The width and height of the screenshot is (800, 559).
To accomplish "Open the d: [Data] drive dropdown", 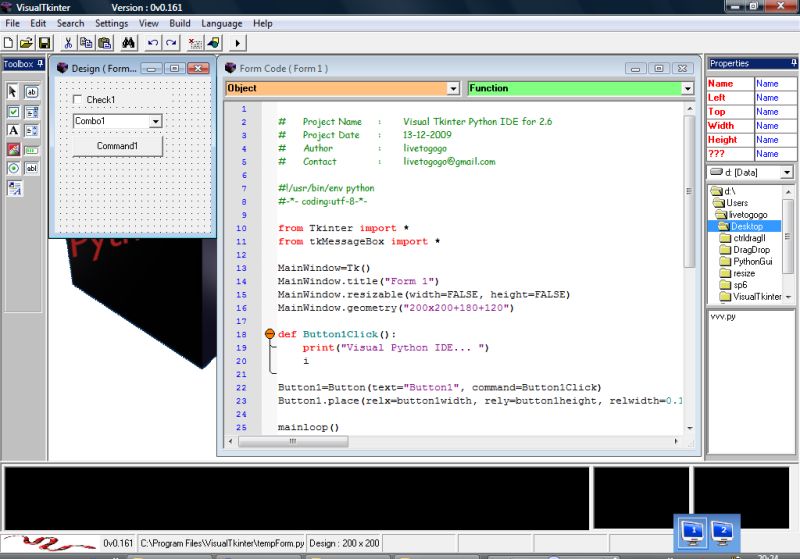I will click(x=787, y=172).
